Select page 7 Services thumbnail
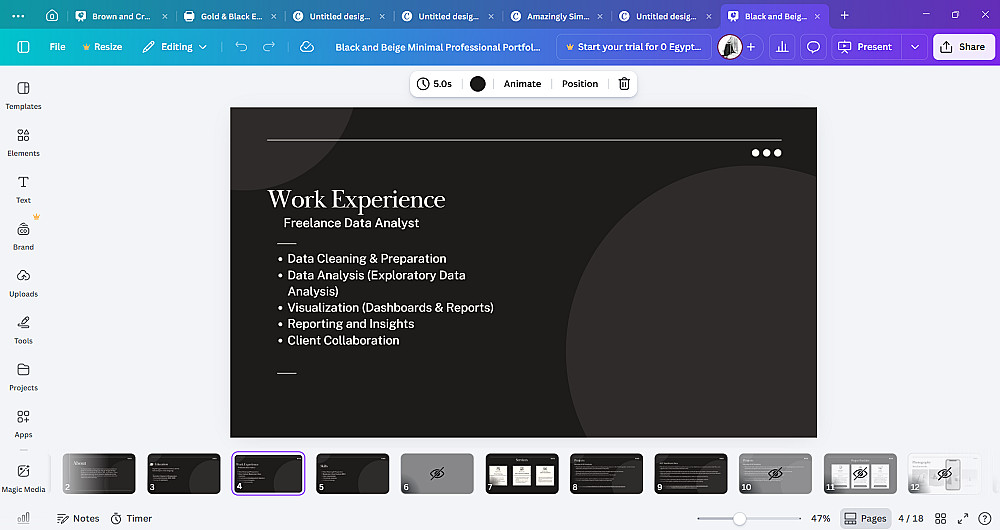This screenshot has width=1000, height=530. pos(522,473)
